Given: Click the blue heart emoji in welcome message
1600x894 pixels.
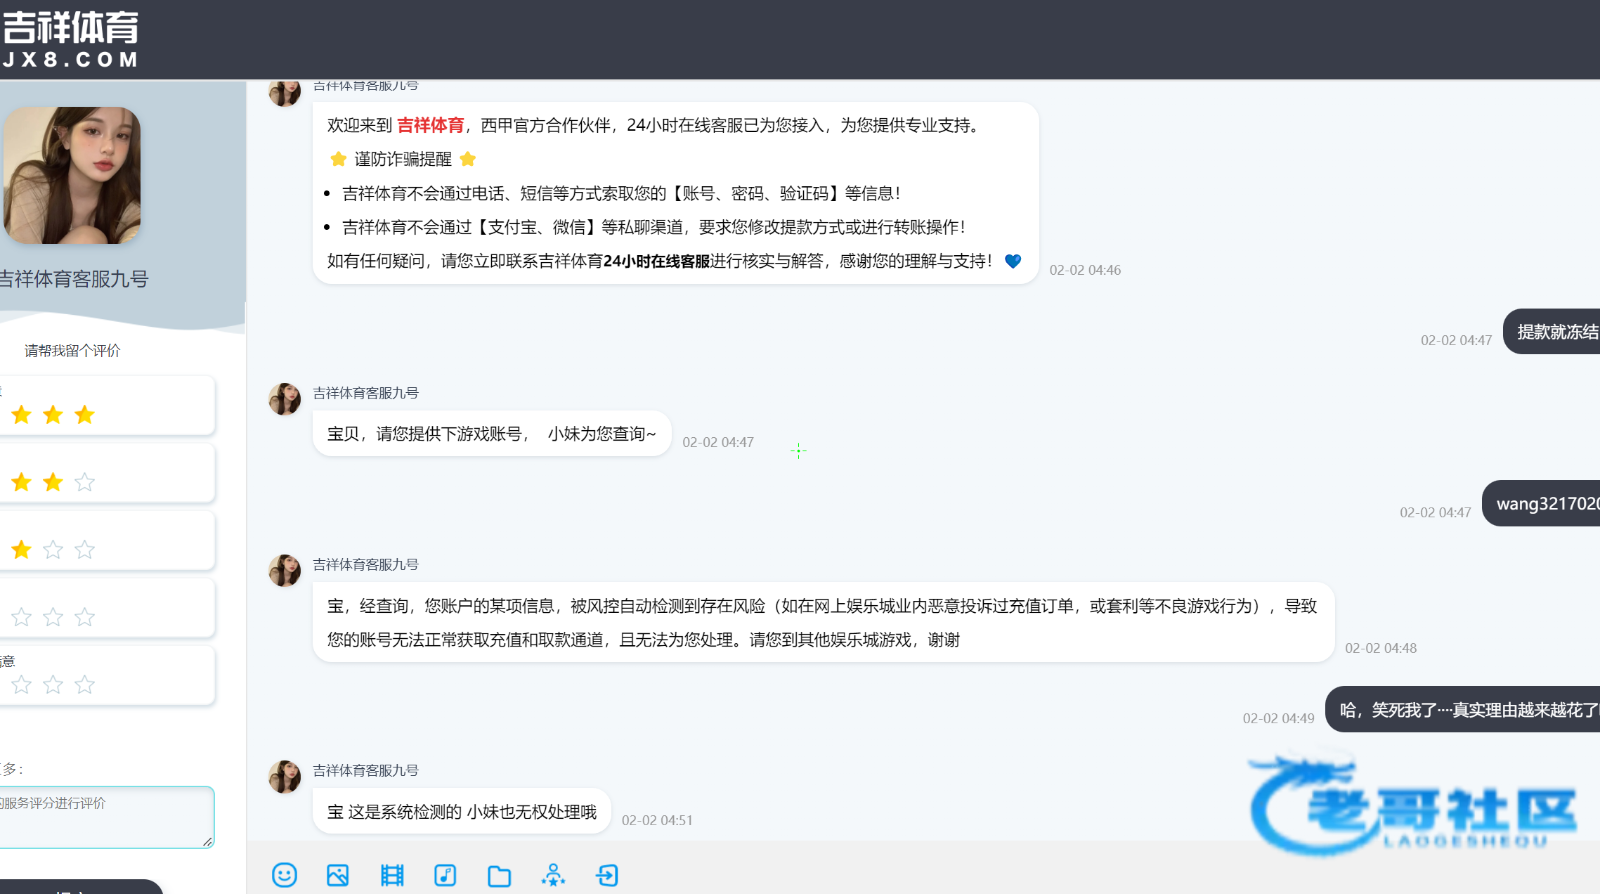Looking at the screenshot, I should [1013, 261].
